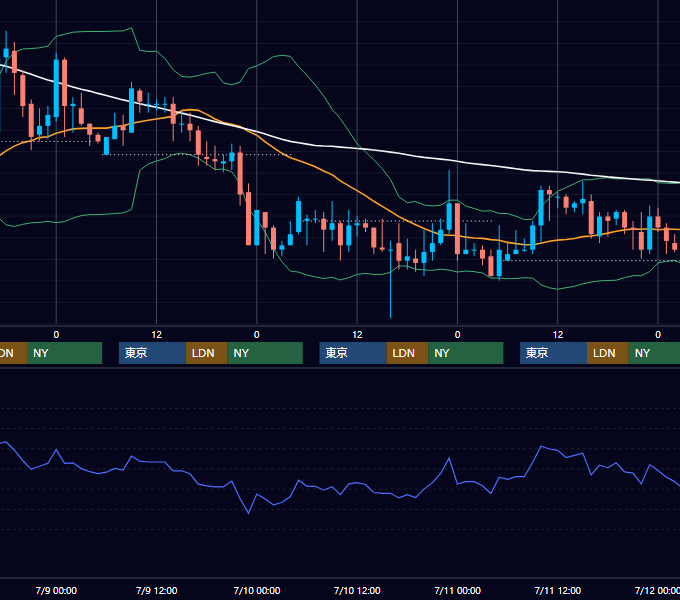Click hour tick 12 above 7/9 12:00

(157, 335)
